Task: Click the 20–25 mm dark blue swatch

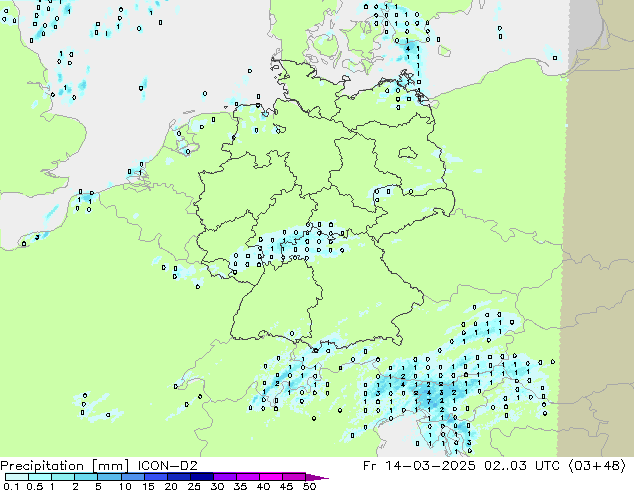Action: pyautogui.click(x=178, y=477)
